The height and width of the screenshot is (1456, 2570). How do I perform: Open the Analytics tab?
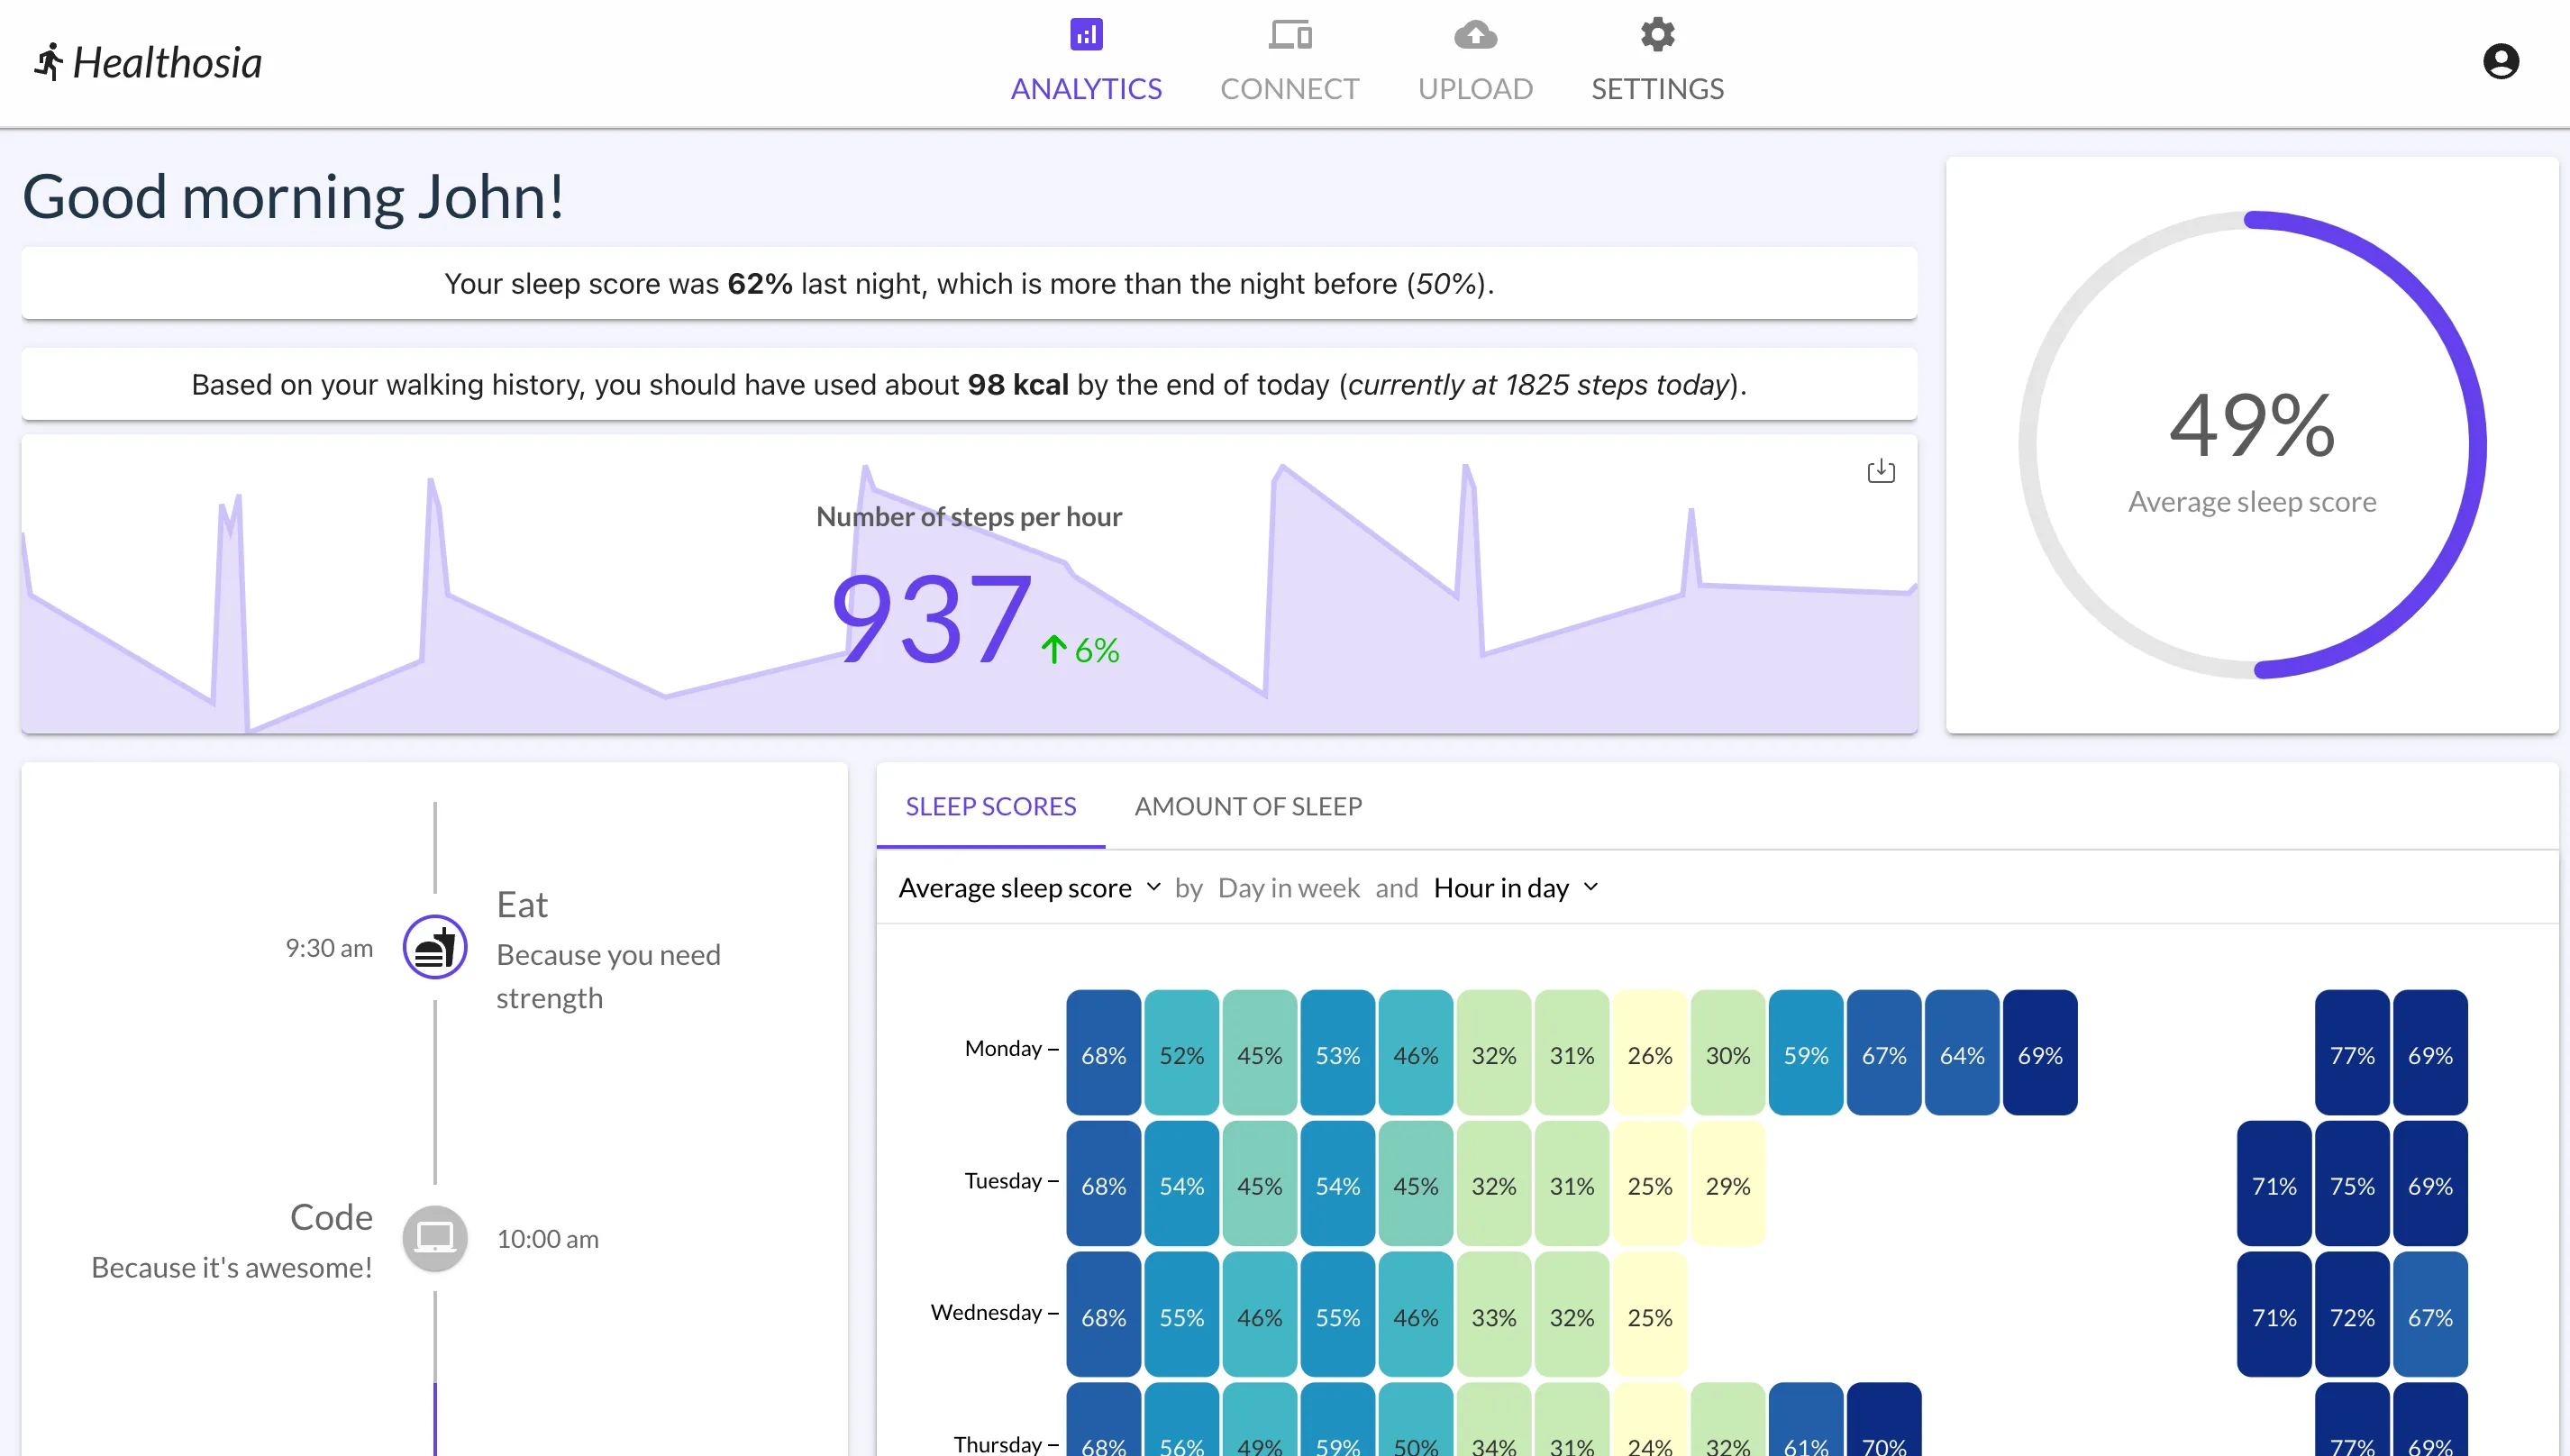(1086, 62)
